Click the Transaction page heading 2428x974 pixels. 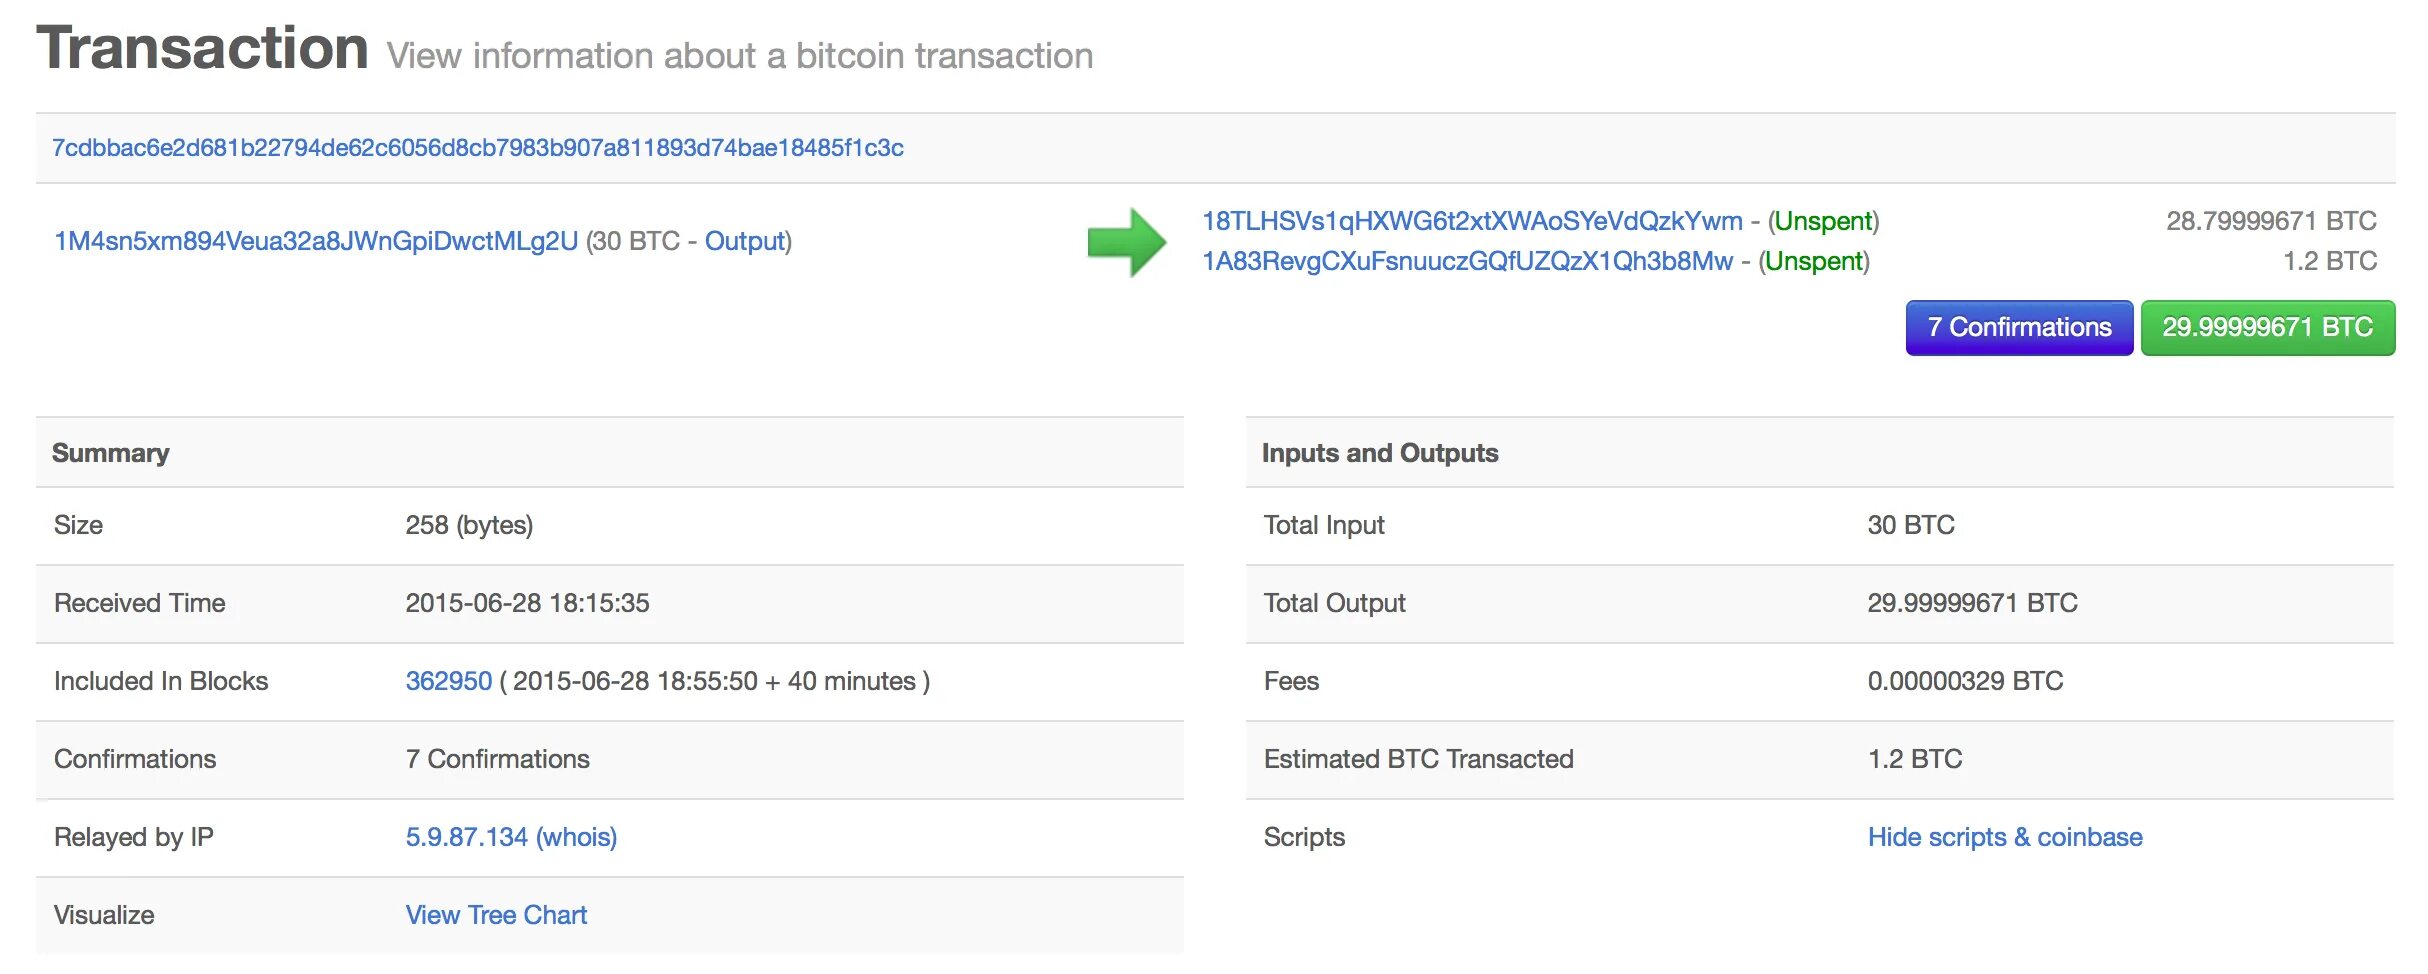click(202, 48)
